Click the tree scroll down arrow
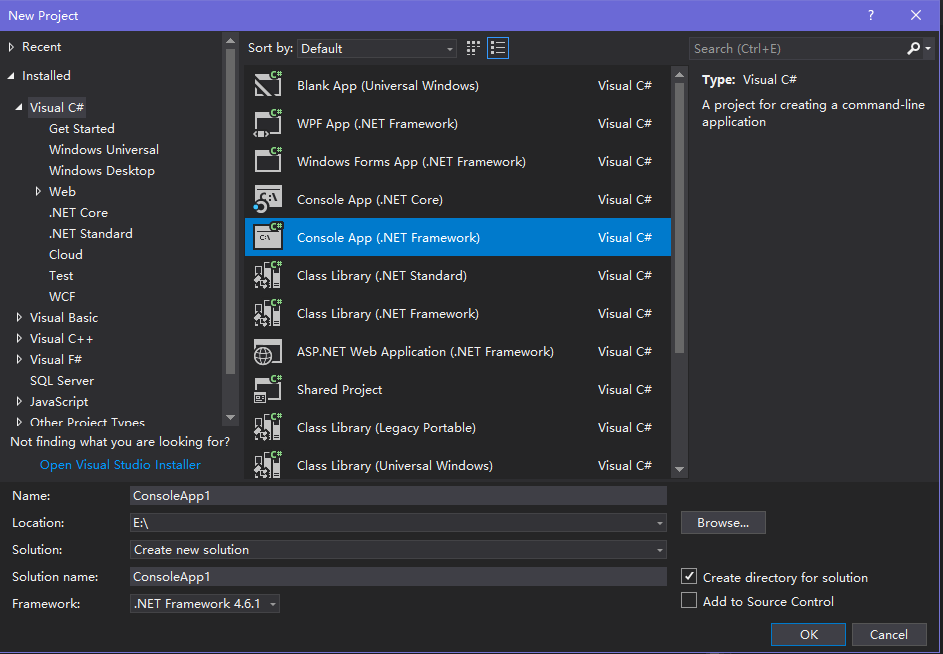This screenshot has width=943, height=654. pos(230,417)
